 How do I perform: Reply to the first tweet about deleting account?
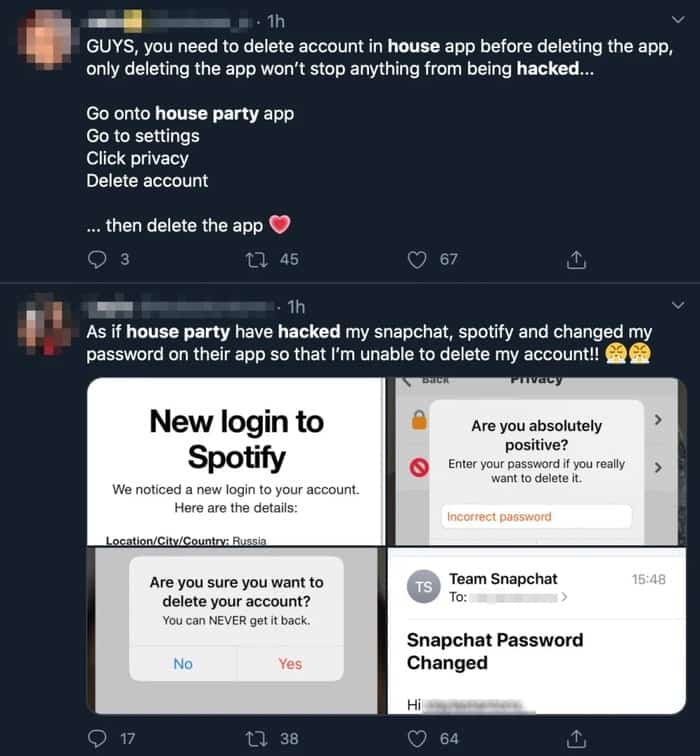pos(97,260)
